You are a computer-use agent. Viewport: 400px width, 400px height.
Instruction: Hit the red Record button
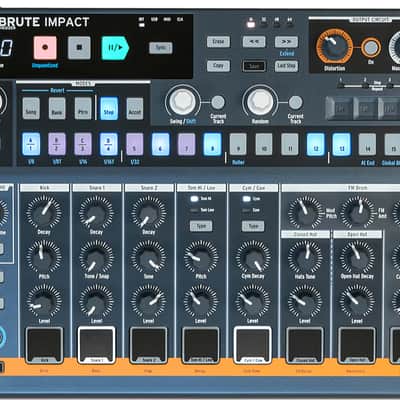pos(45,48)
